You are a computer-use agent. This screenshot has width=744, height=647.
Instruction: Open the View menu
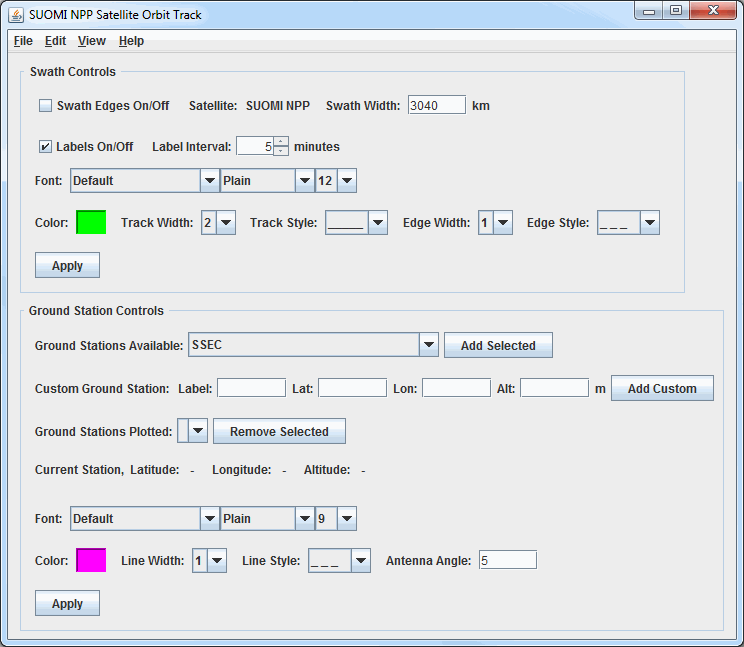coord(92,41)
